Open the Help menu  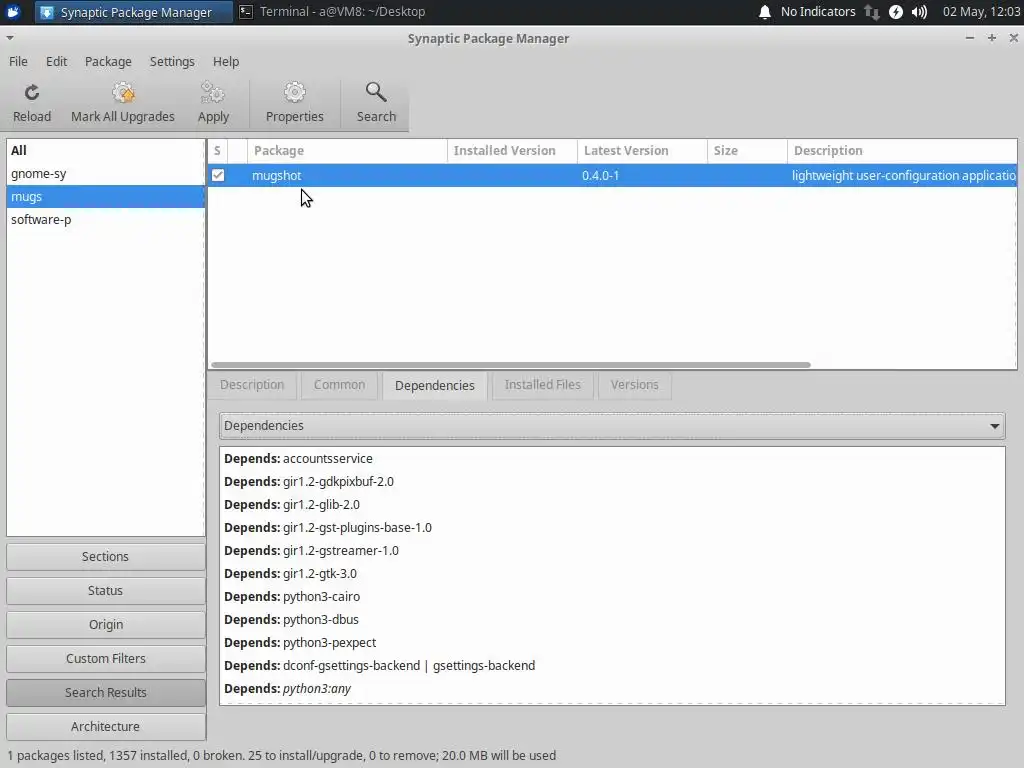[226, 61]
